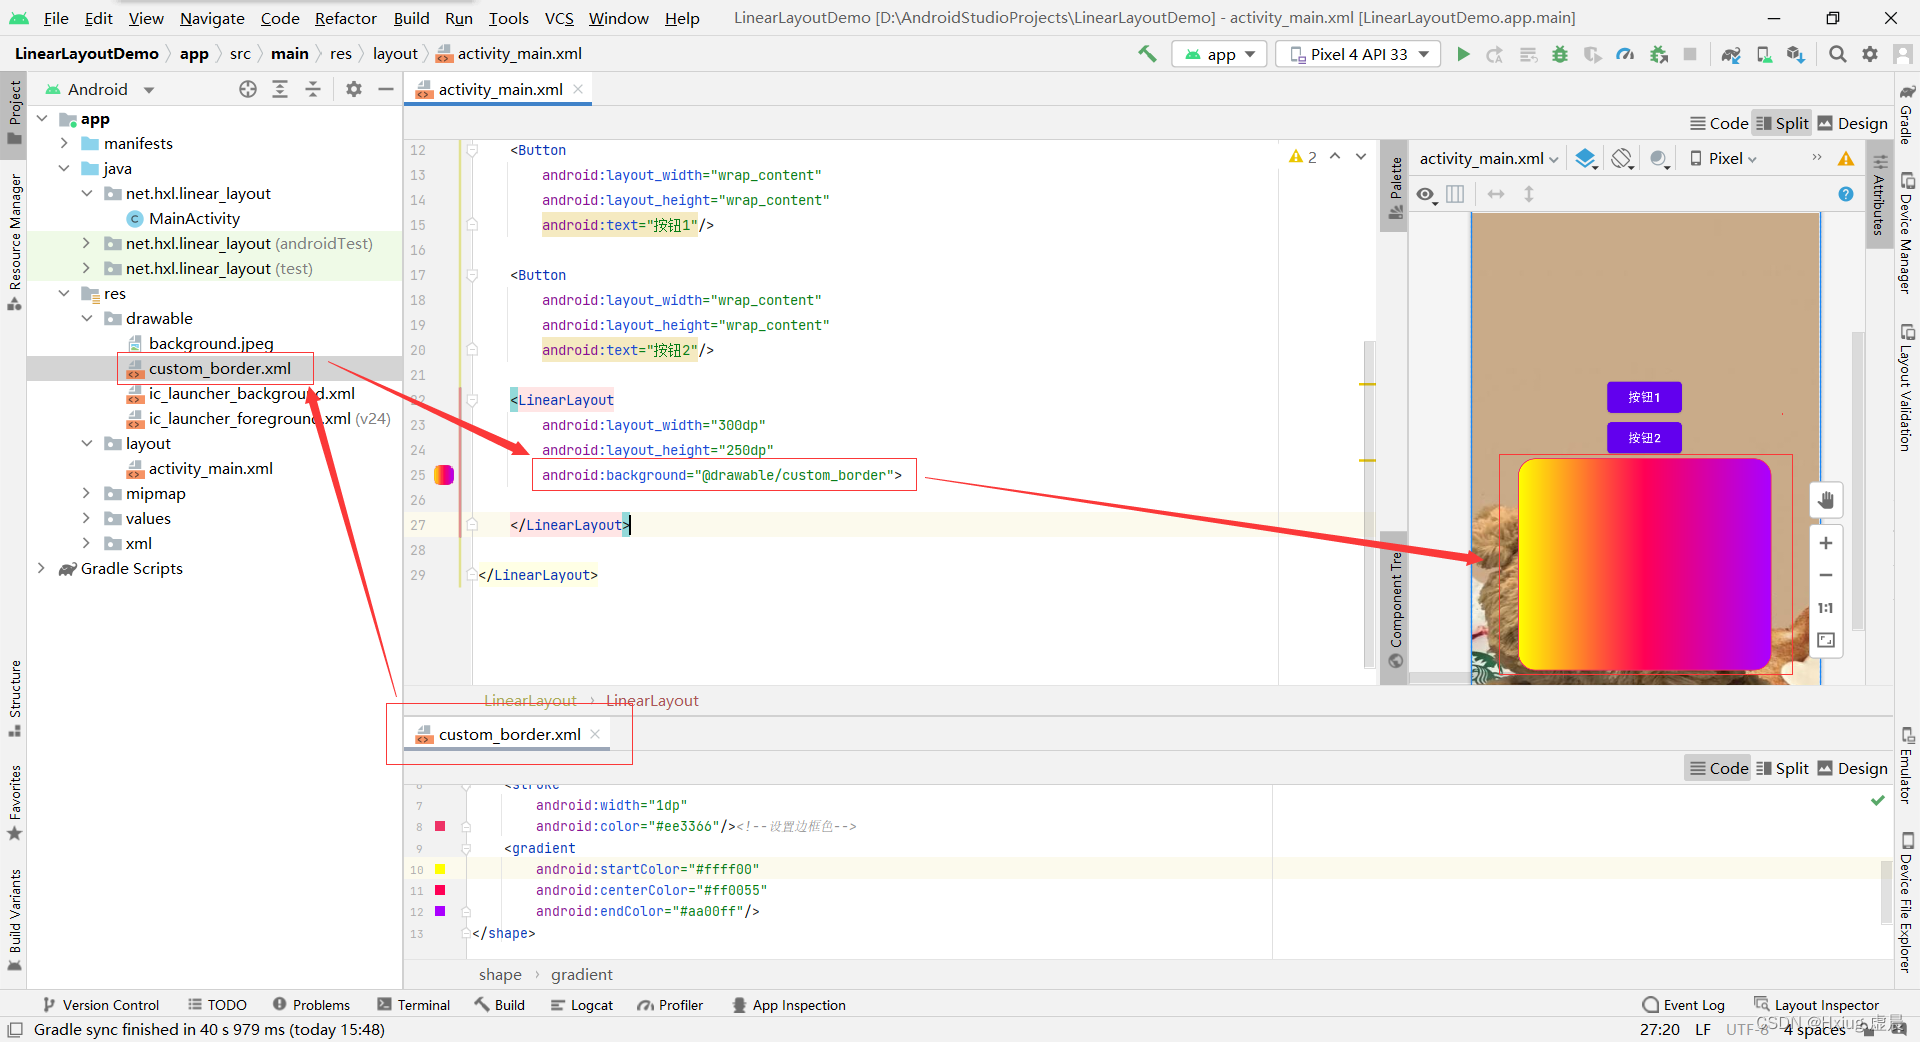Click the gradient drawable gutter icon on line 25
Image resolution: width=1920 pixels, height=1042 pixels.
pos(444,475)
